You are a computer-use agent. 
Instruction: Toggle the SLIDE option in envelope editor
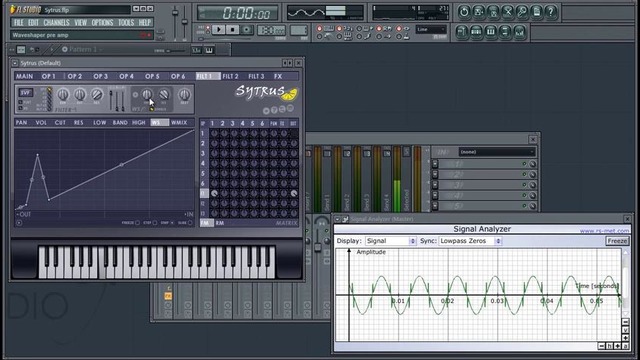pos(190,223)
